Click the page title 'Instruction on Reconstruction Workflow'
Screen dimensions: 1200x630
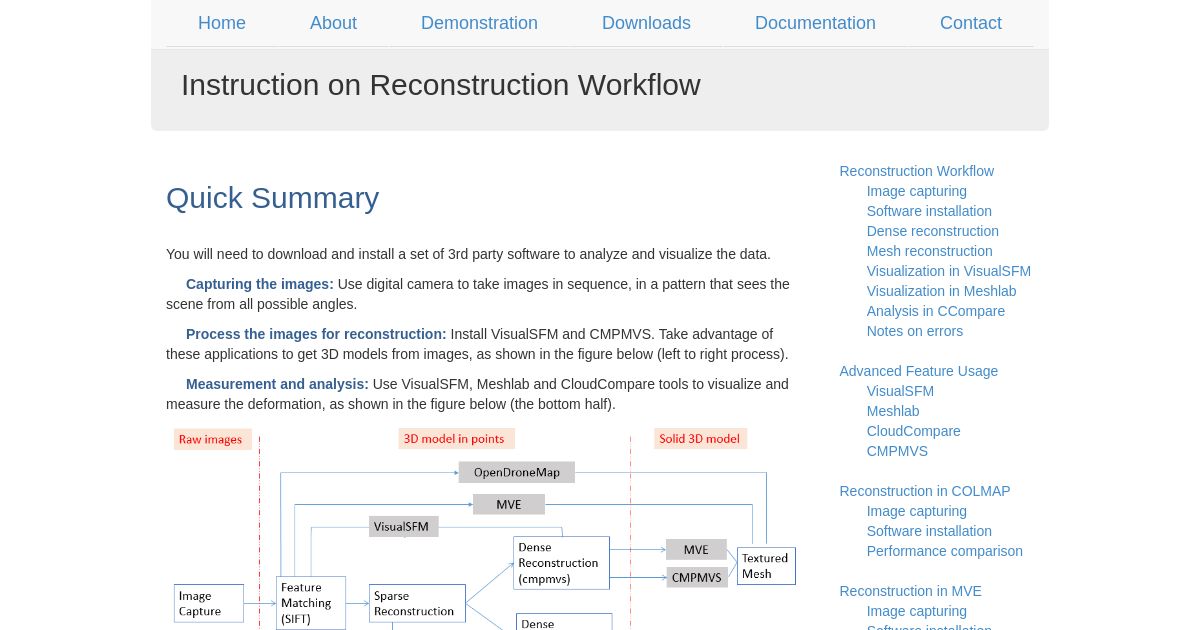(441, 85)
